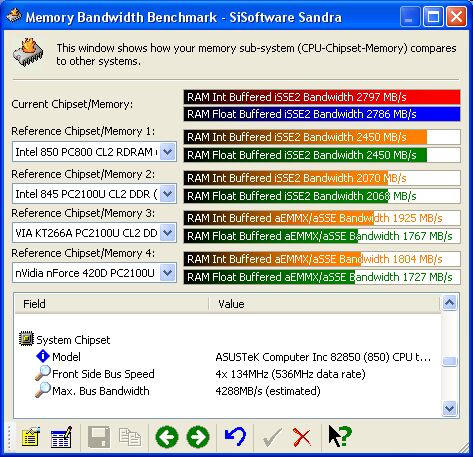Click the blue Float bandwidth 2786 MB/s bar

click(322, 114)
